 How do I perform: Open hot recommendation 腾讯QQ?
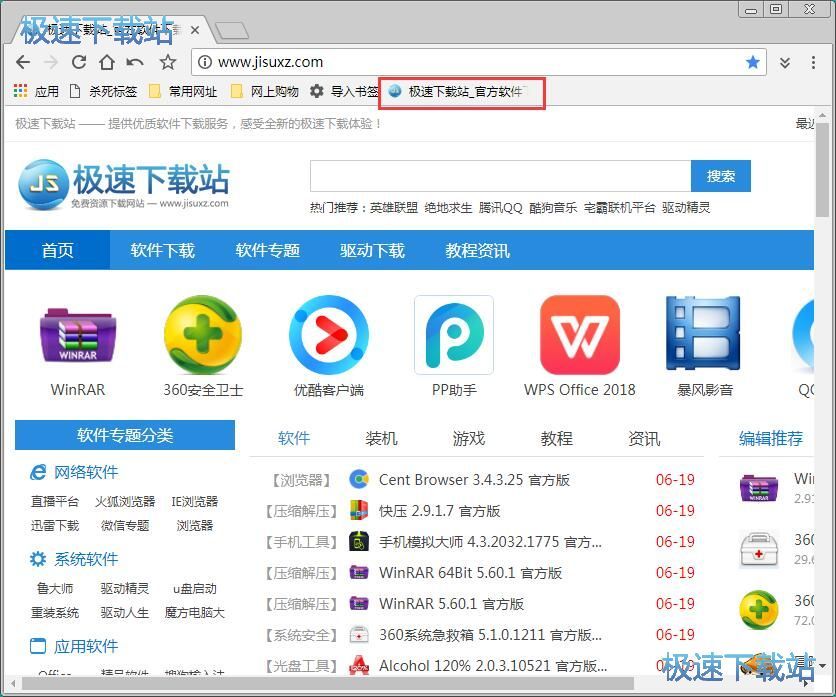(x=501, y=207)
